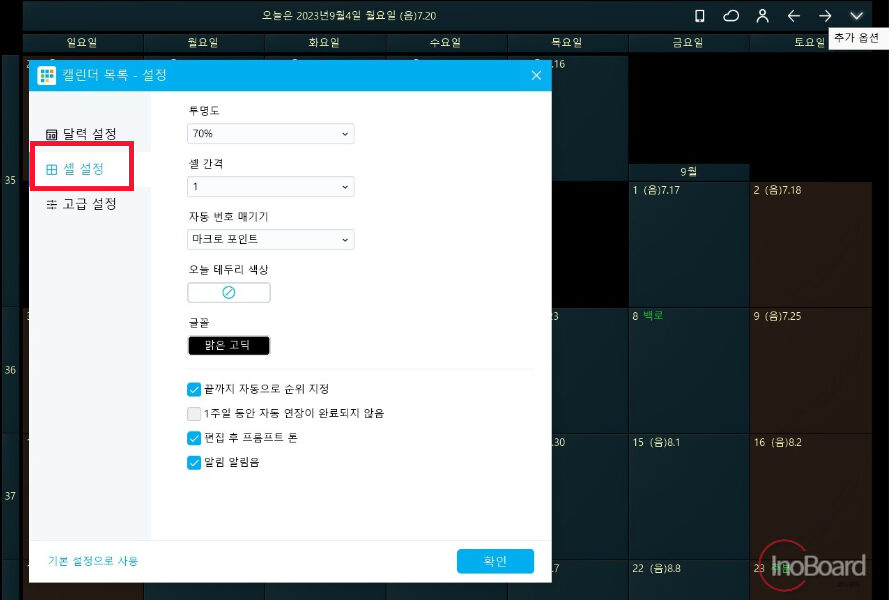Click the phone sync icon in the top bar
This screenshot has height=600, width=892.
pos(700,16)
